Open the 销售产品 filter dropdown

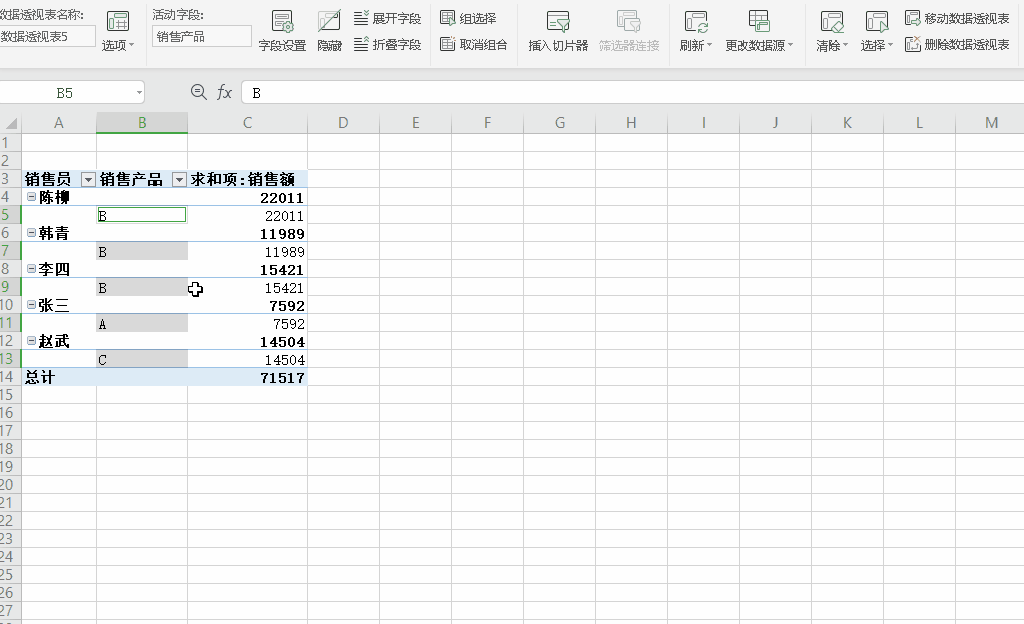point(179,180)
